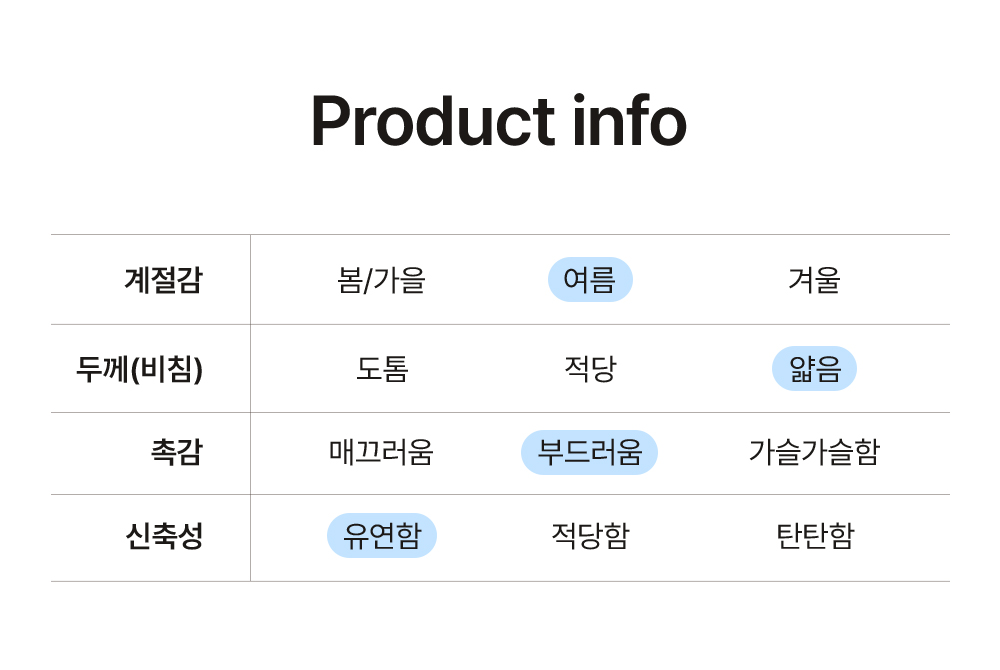The height and width of the screenshot is (670, 1000).
Task: Click the 두께(비침) row label
Action: (139, 368)
